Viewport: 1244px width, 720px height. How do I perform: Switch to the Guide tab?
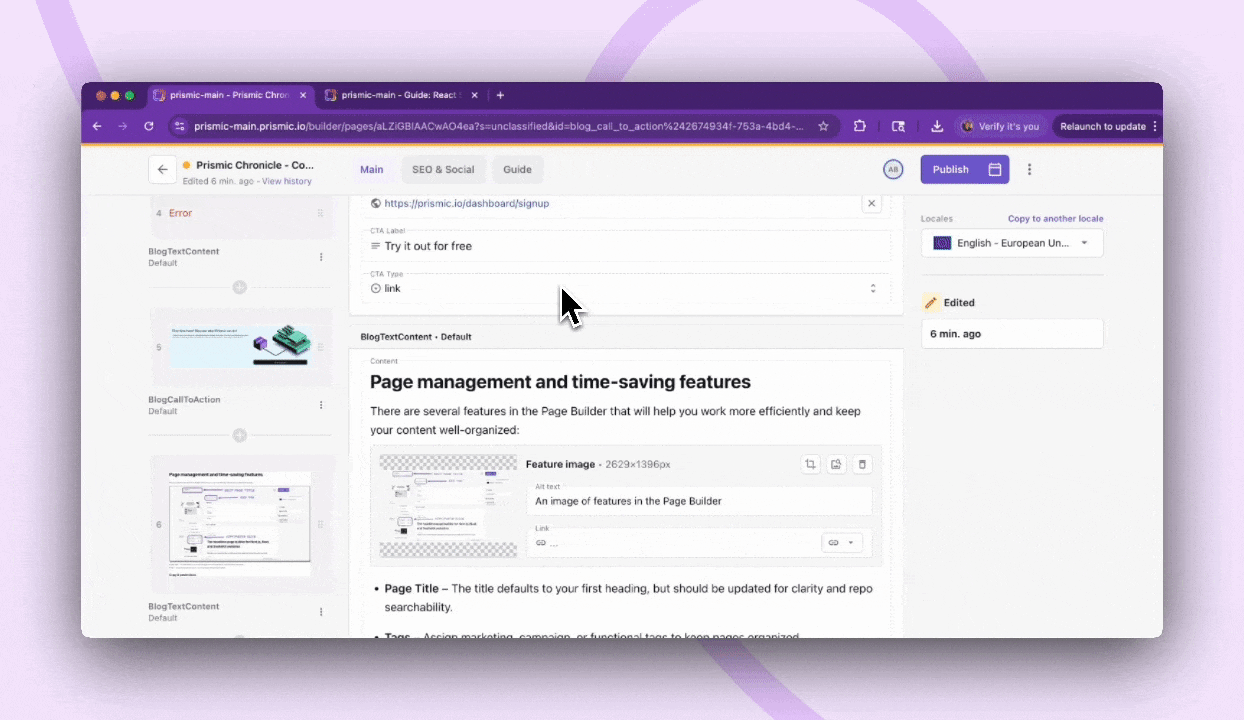point(517,170)
